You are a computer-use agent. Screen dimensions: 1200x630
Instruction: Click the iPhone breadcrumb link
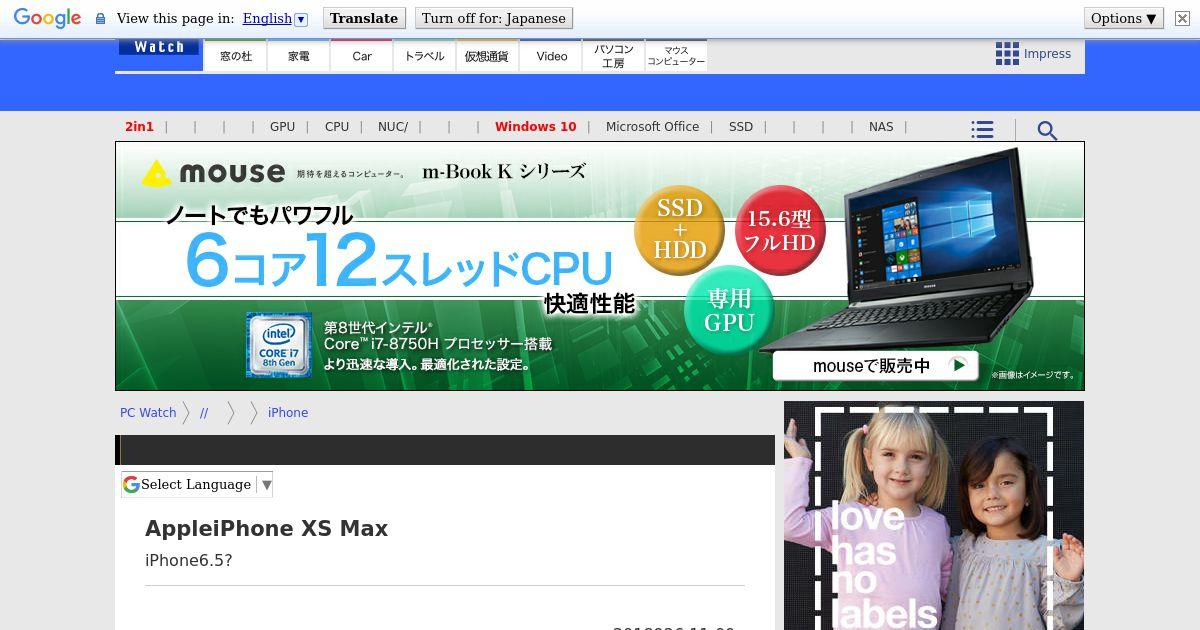[x=288, y=412]
